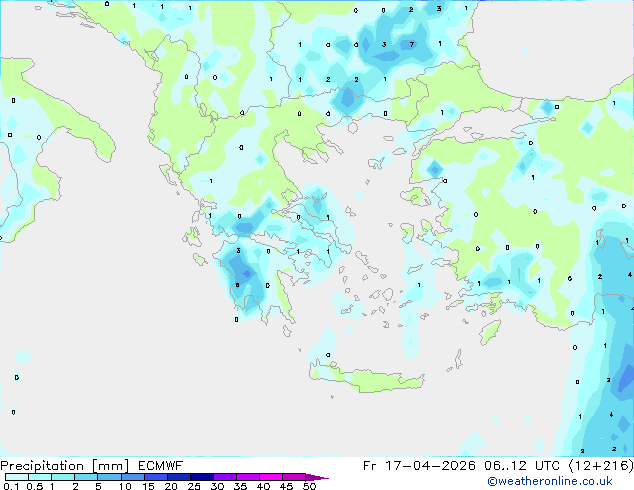This screenshot has height=490, width=634.
Task: Click the 30–35 mm purple legend swatch
Action: [x=225, y=477]
